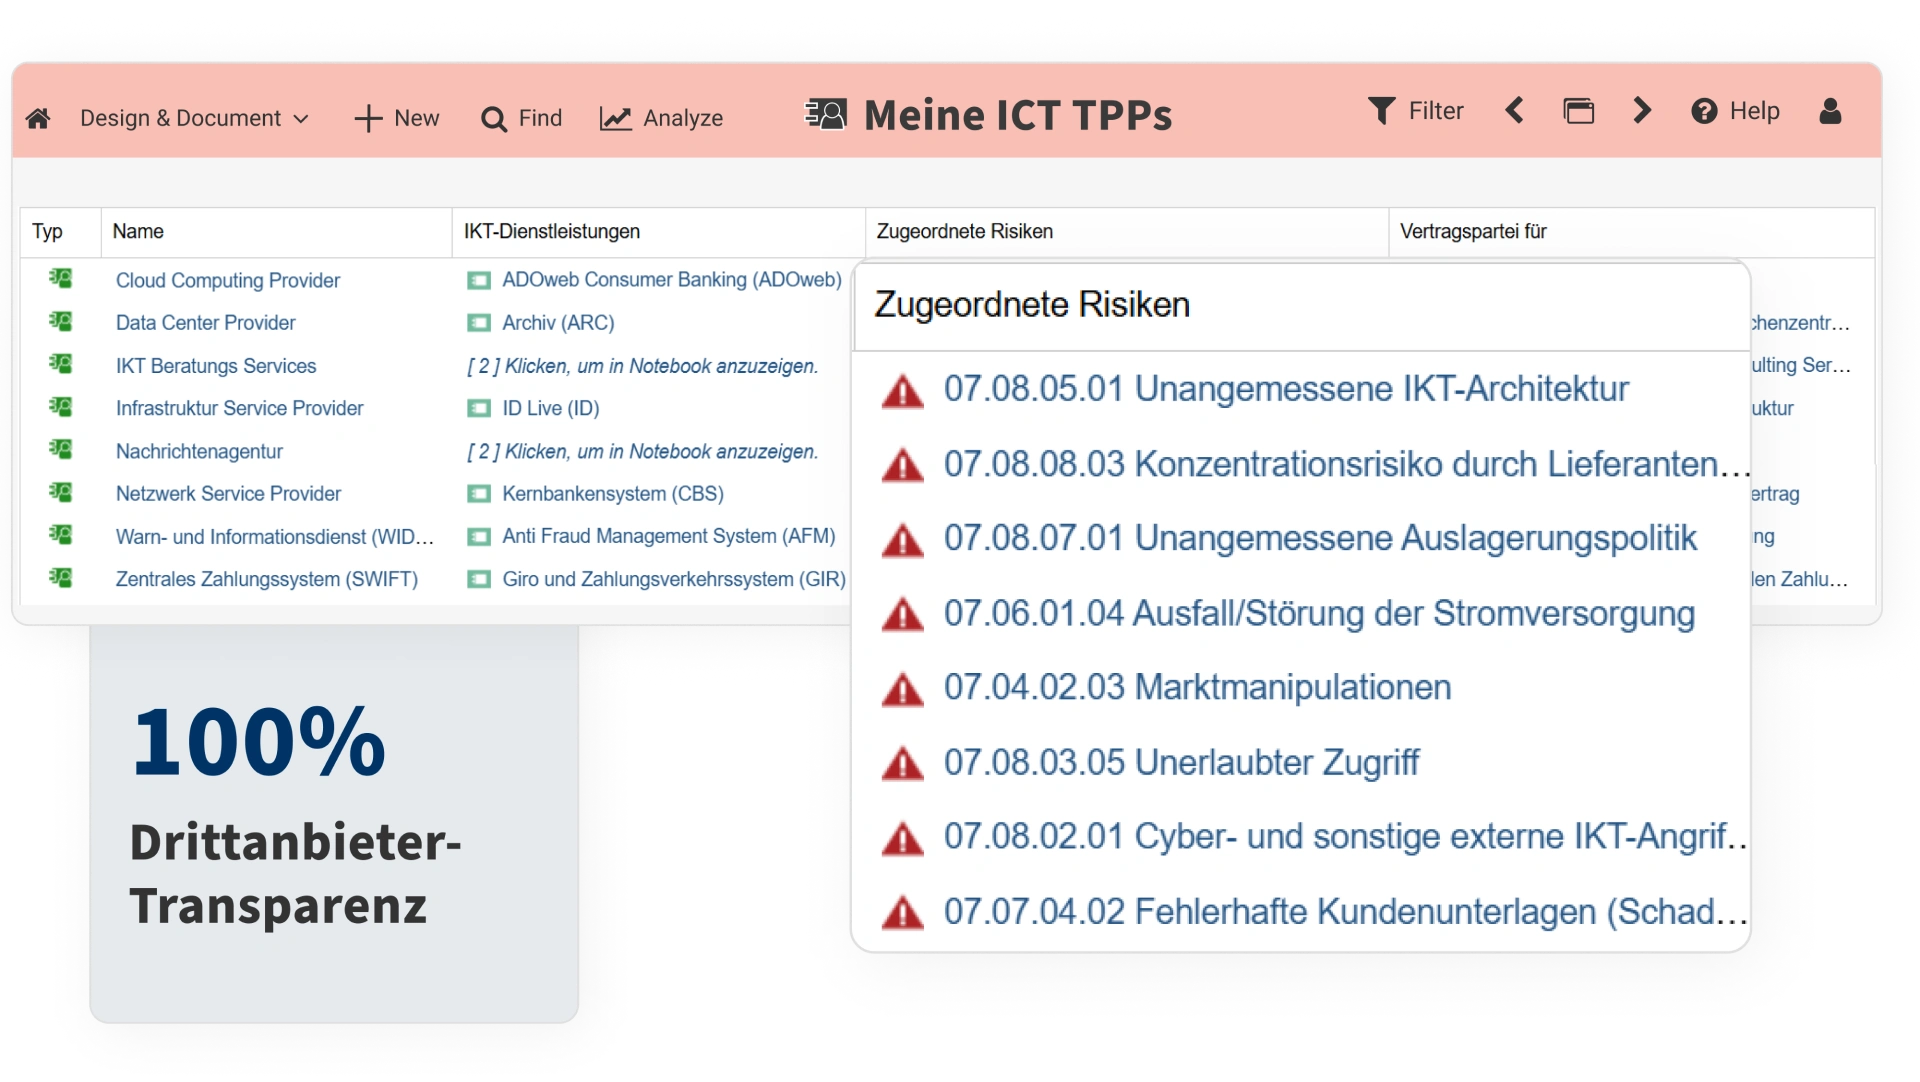Image resolution: width=1920 pixels, height=1082 pixels.
Task: Click the Home icon in the toolbar
Action: [x=38, y=119]
